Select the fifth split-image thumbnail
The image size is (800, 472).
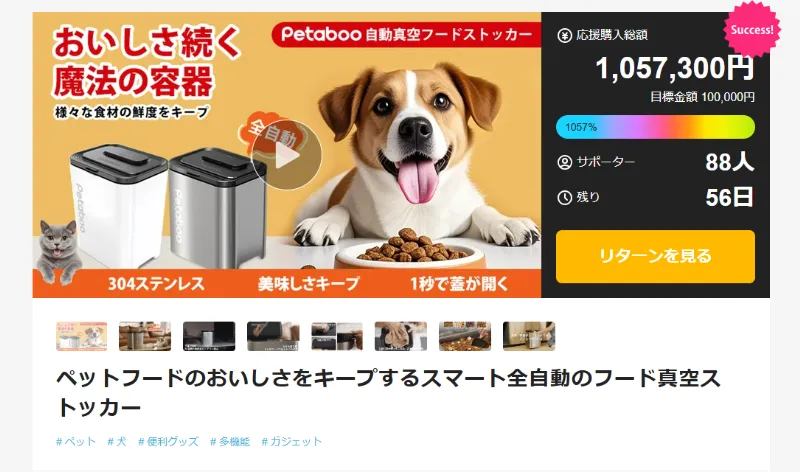[337, 336]
